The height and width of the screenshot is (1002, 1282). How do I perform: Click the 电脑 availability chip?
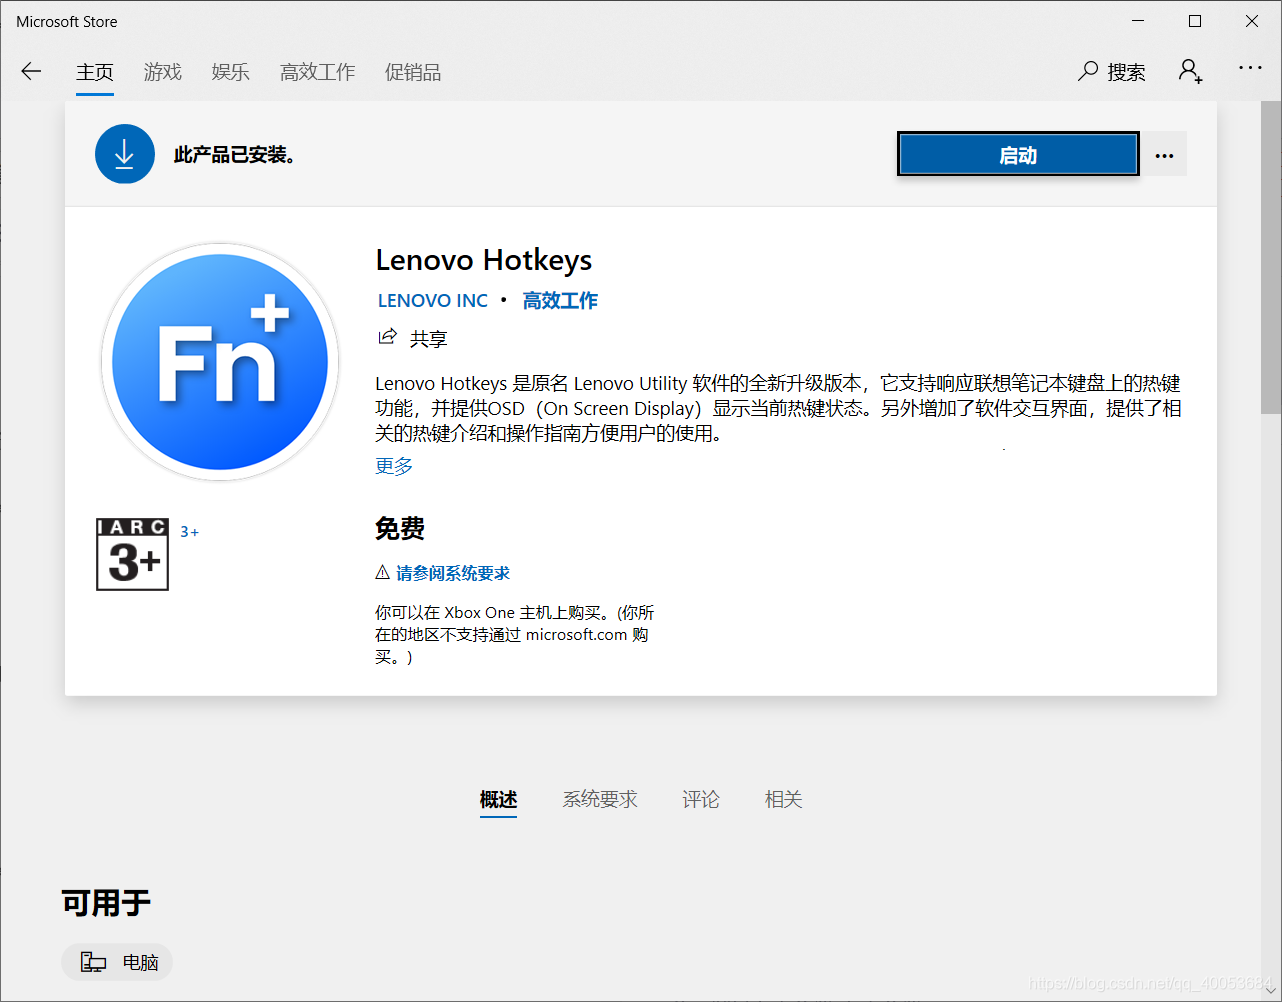pyautogui.click(x=117, y=962)
